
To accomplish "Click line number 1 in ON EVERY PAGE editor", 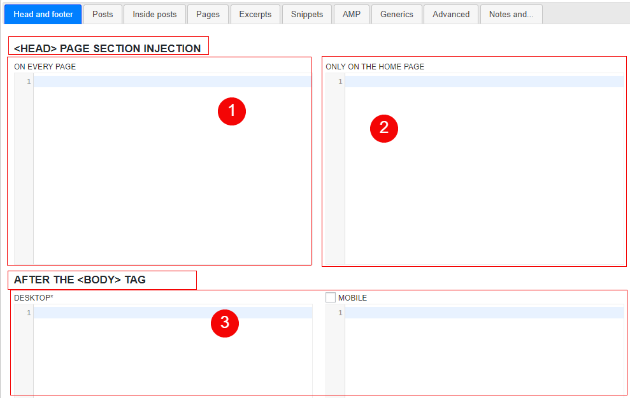I will 29,82.
